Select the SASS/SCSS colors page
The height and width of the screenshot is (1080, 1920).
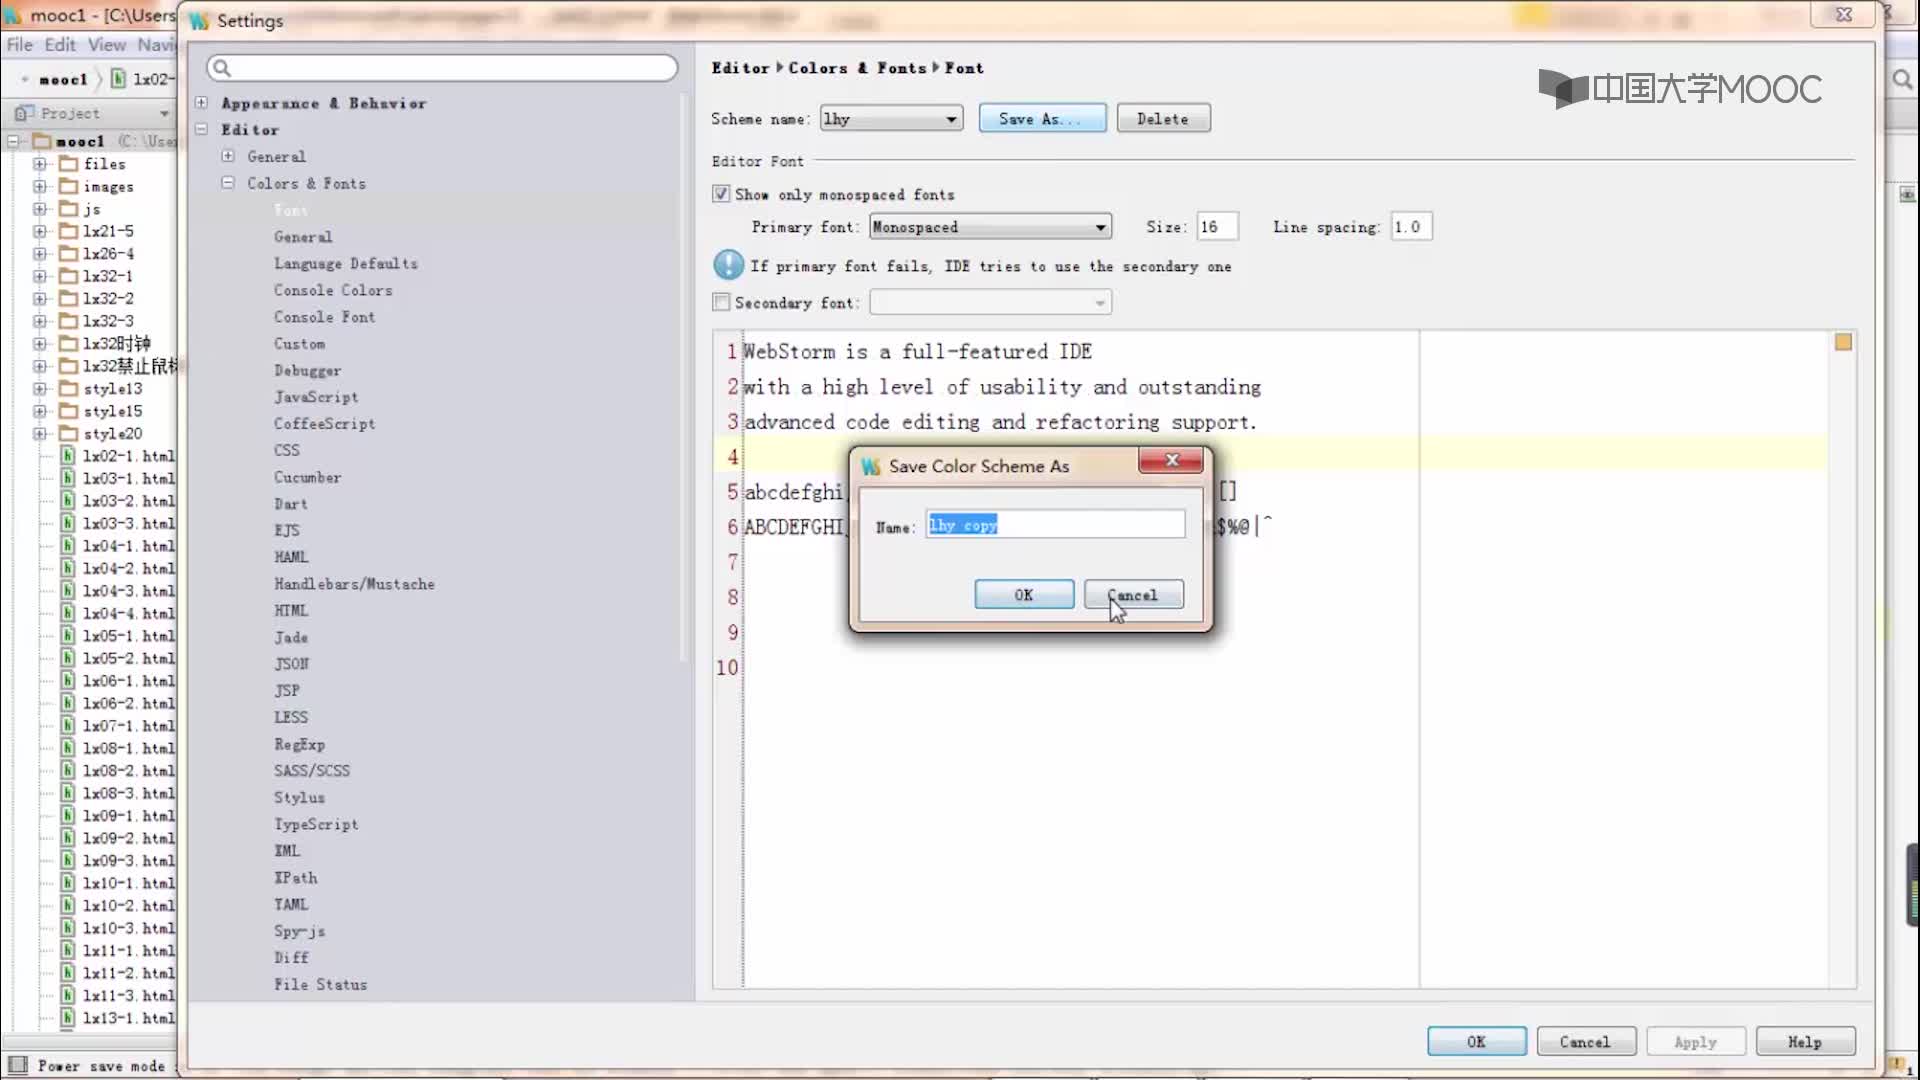(312, 771)
